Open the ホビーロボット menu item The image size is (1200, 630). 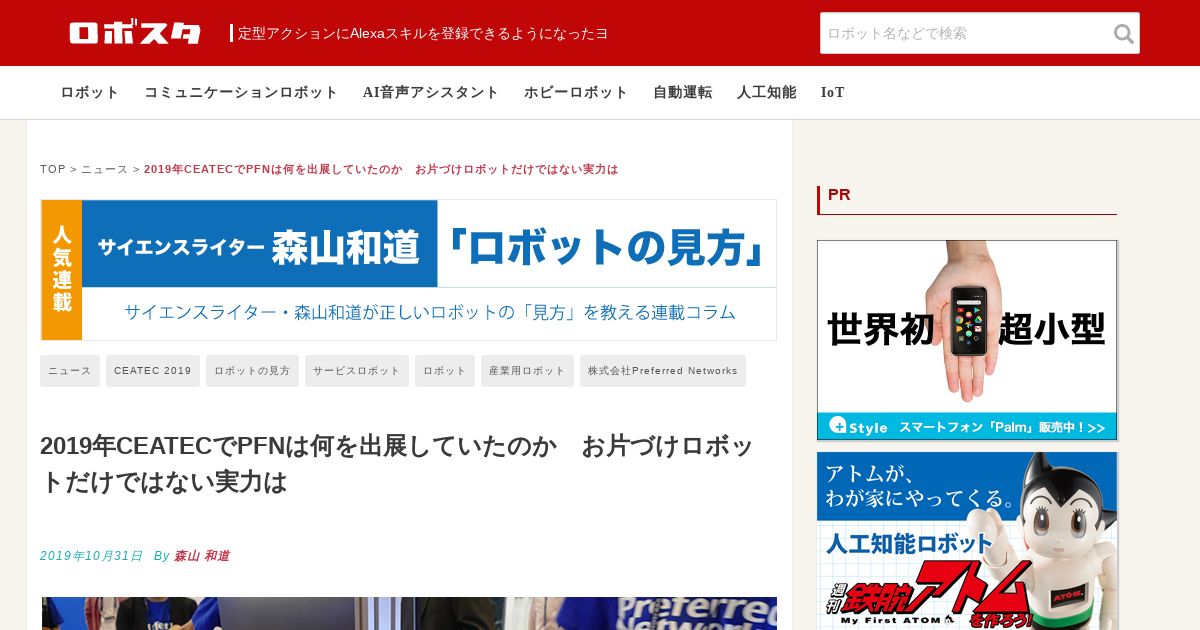576,92
